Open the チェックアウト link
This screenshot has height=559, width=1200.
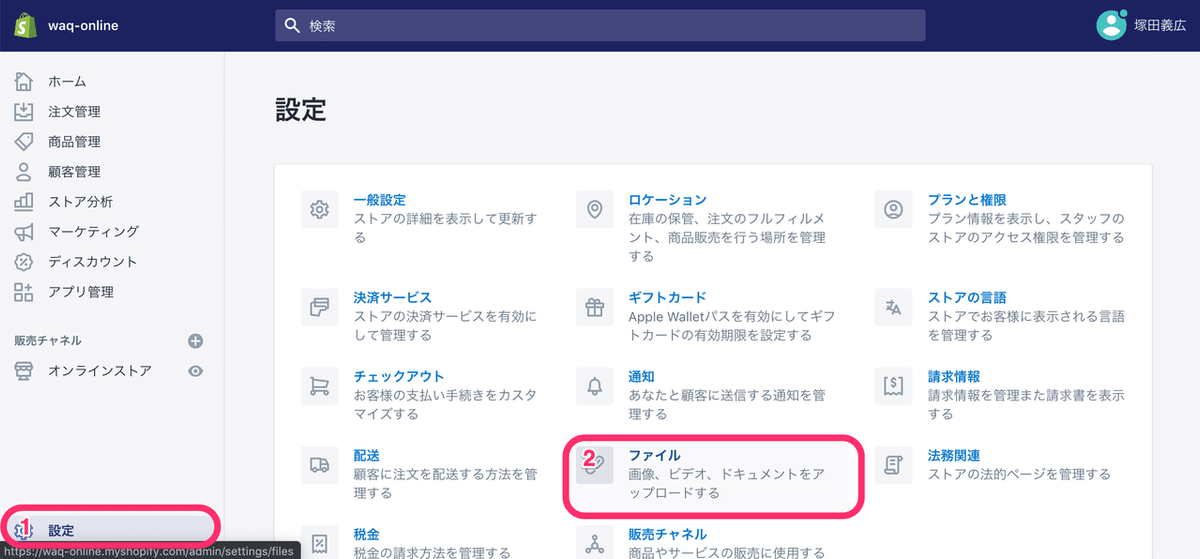[x=399, y=377]
